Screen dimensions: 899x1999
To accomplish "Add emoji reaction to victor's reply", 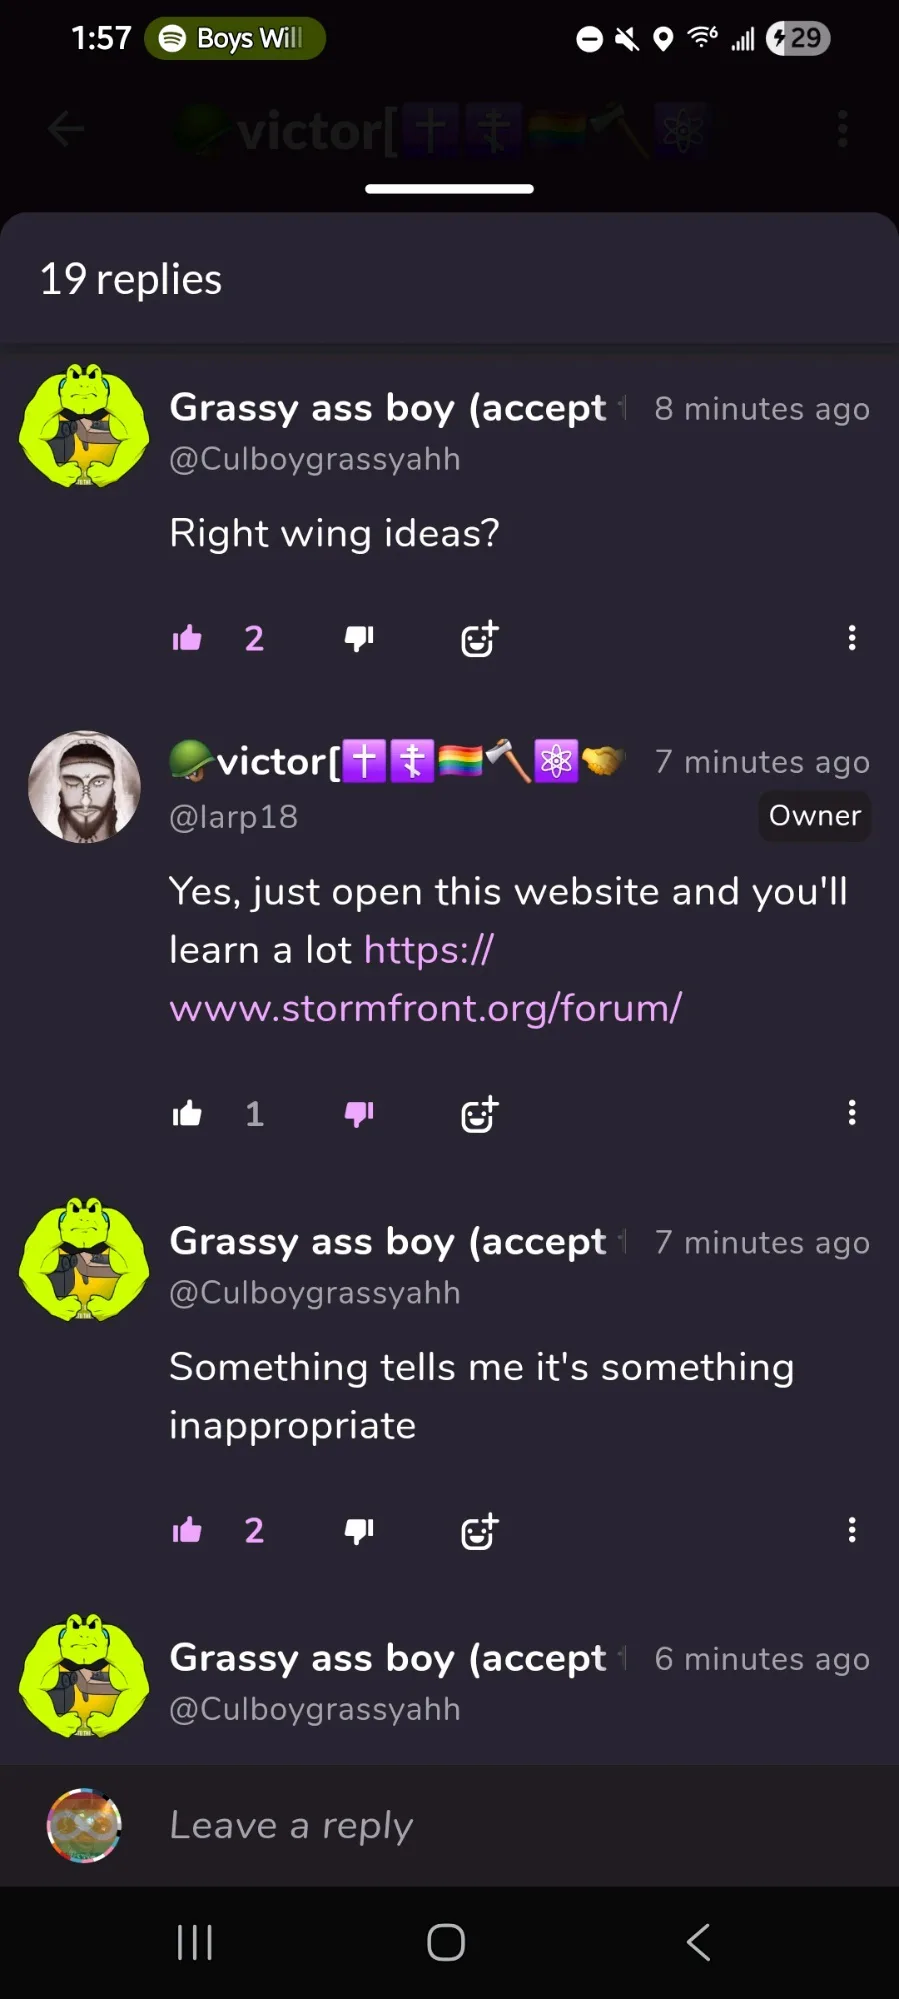I will coord(479,1113).
